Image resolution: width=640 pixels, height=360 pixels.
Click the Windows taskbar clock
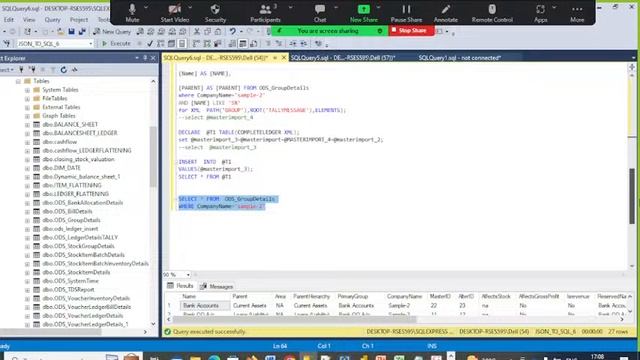pyautogui.click(x=597, y=357)
